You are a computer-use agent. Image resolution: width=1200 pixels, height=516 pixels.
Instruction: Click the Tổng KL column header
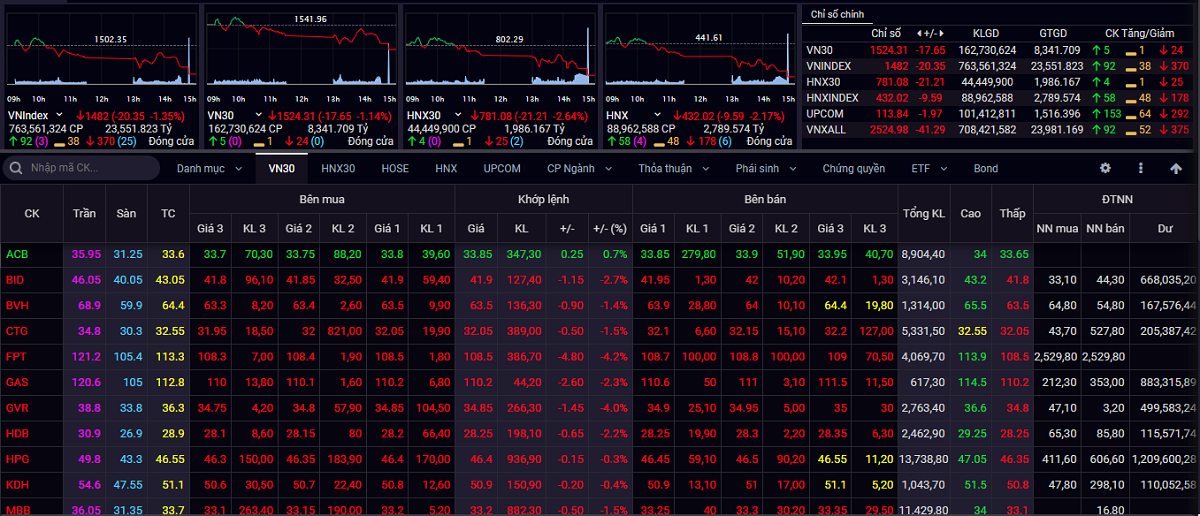pos(923,213)
